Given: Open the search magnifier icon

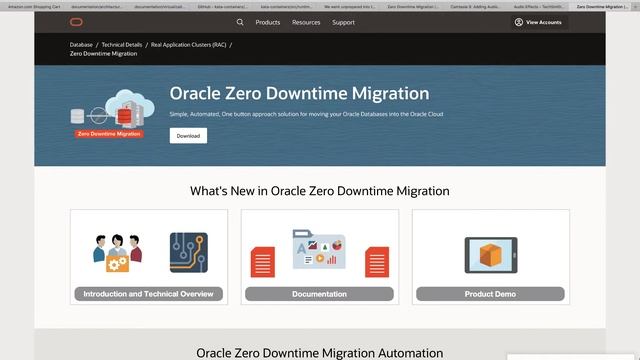Looking at the screenshot, I should coord(240,22).
